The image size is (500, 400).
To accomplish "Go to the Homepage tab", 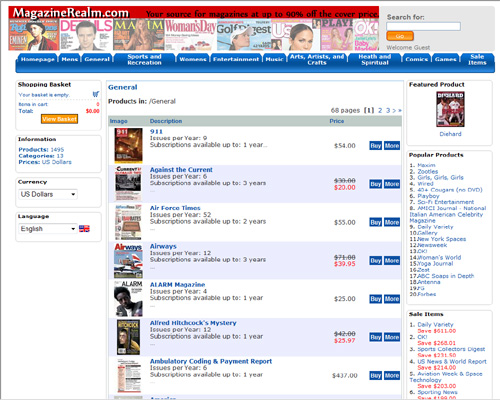I will tap(37, 59).
